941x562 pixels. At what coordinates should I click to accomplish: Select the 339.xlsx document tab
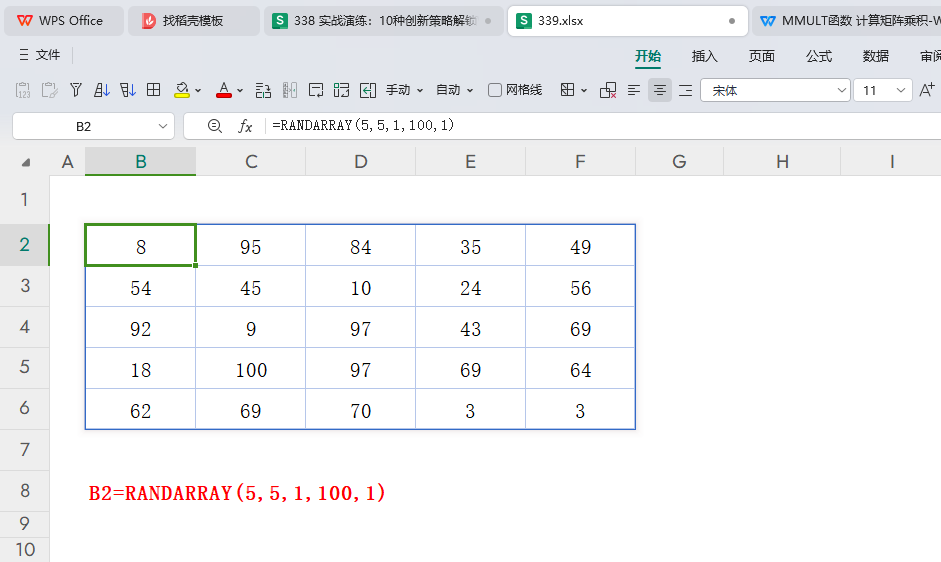click(x=628, y=21)
